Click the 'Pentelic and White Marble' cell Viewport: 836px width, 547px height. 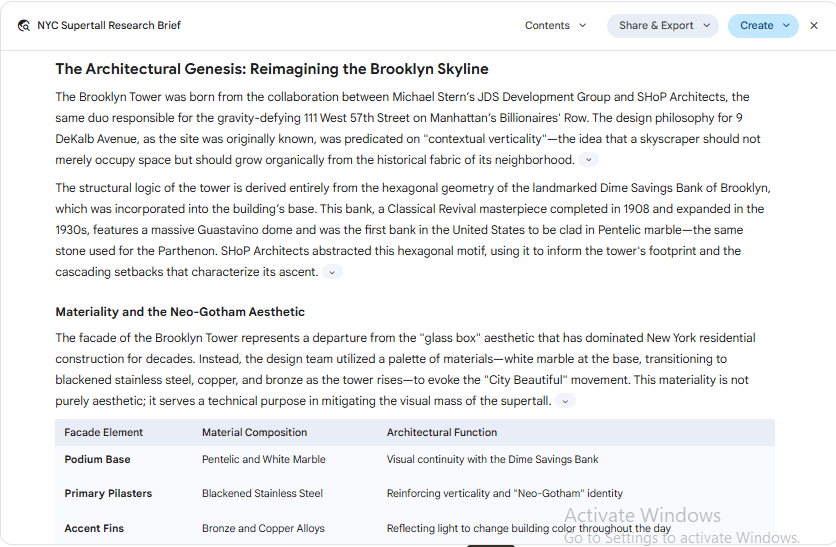pyautogui.click(x=264, y=460)
